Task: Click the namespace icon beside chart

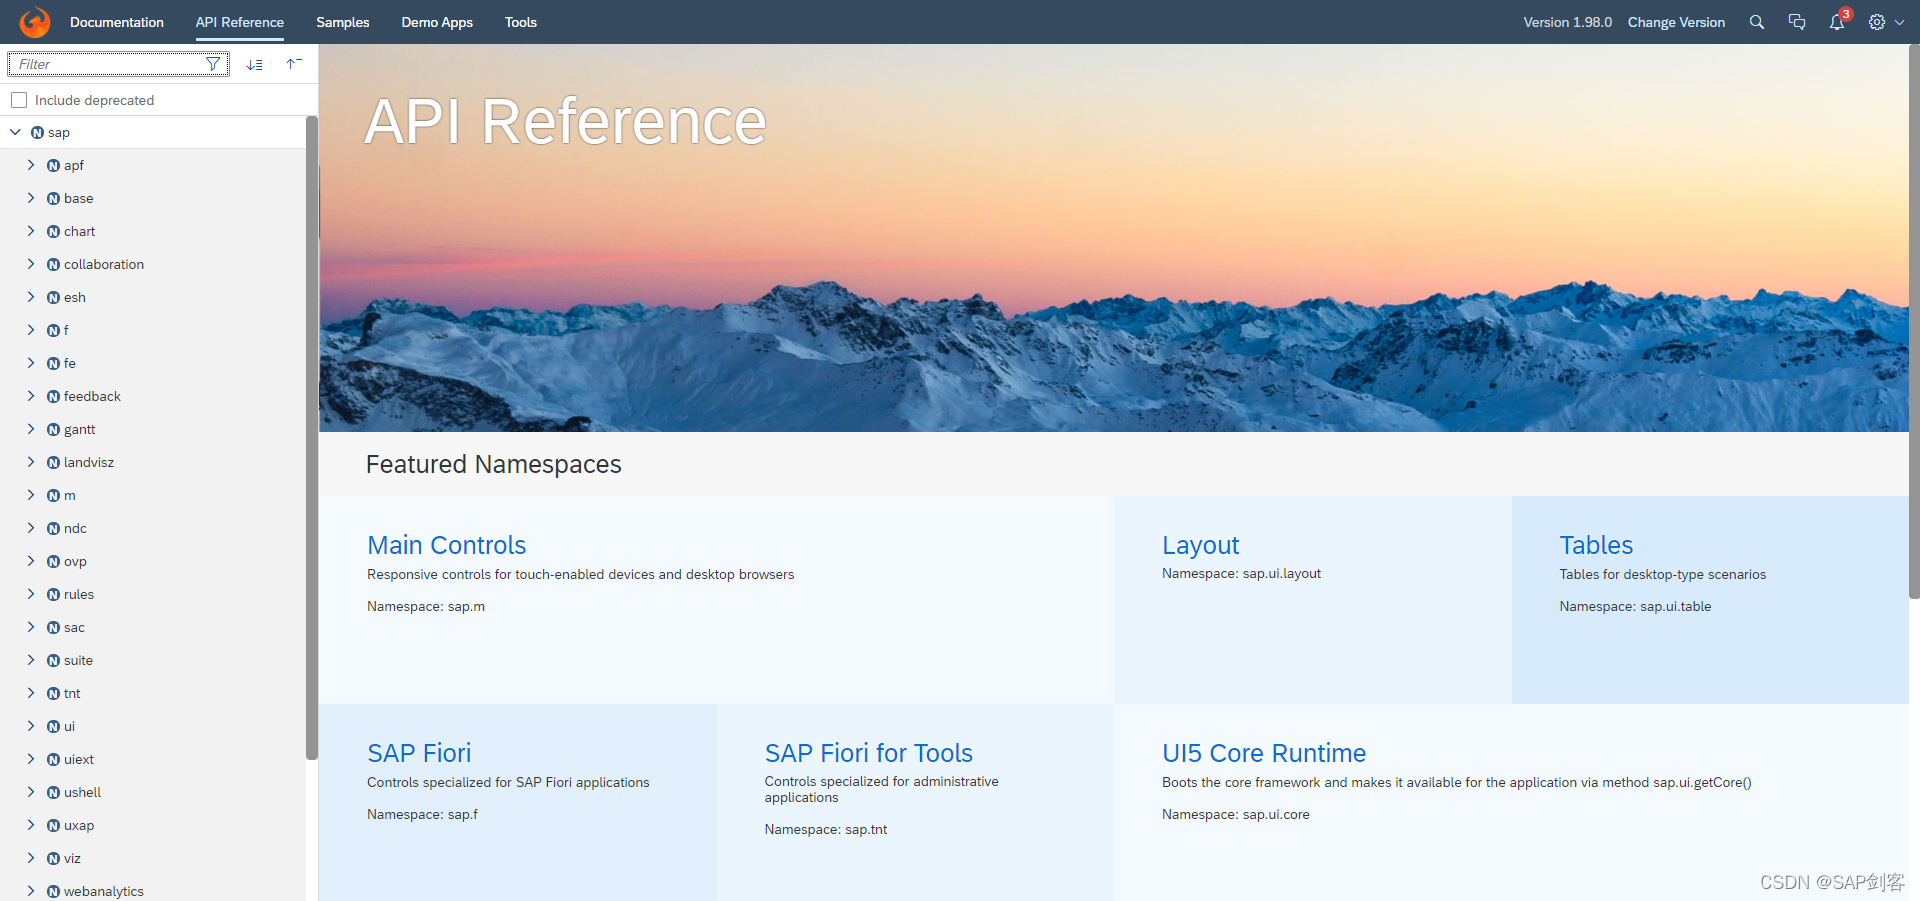Action: [x=54, y=232]
